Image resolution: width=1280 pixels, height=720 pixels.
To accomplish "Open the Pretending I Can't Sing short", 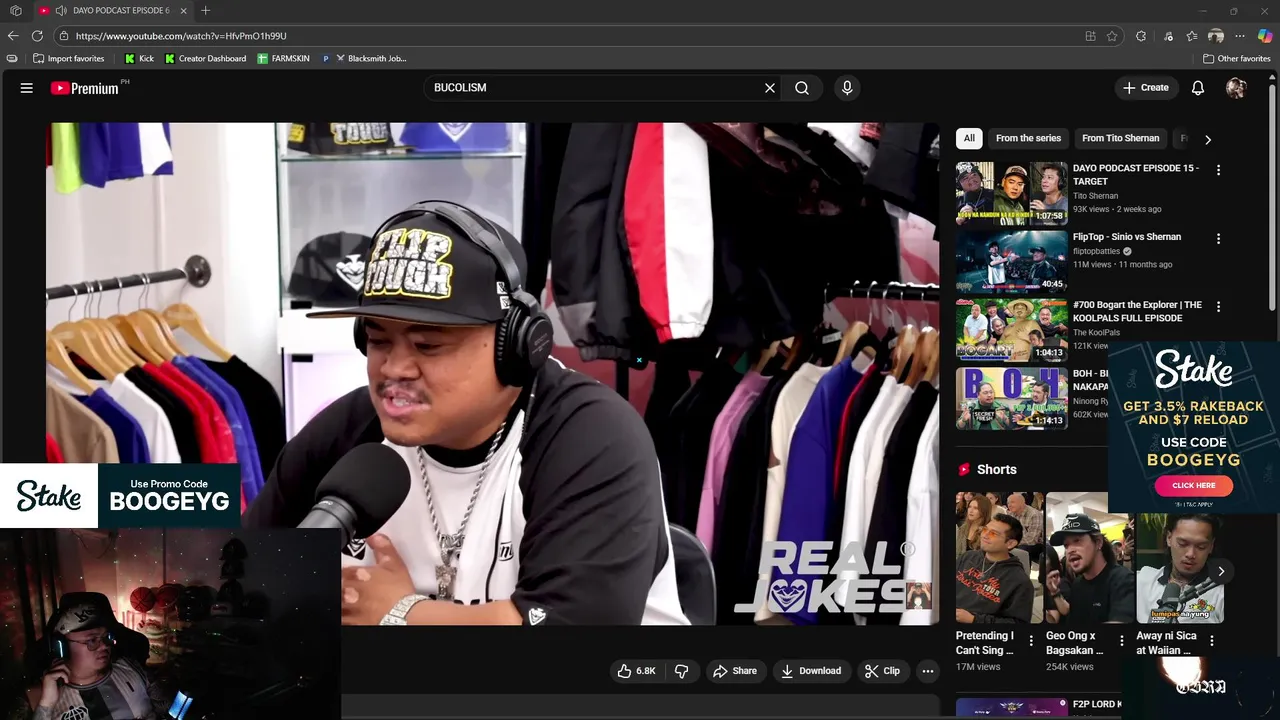I will click(999, 557).
